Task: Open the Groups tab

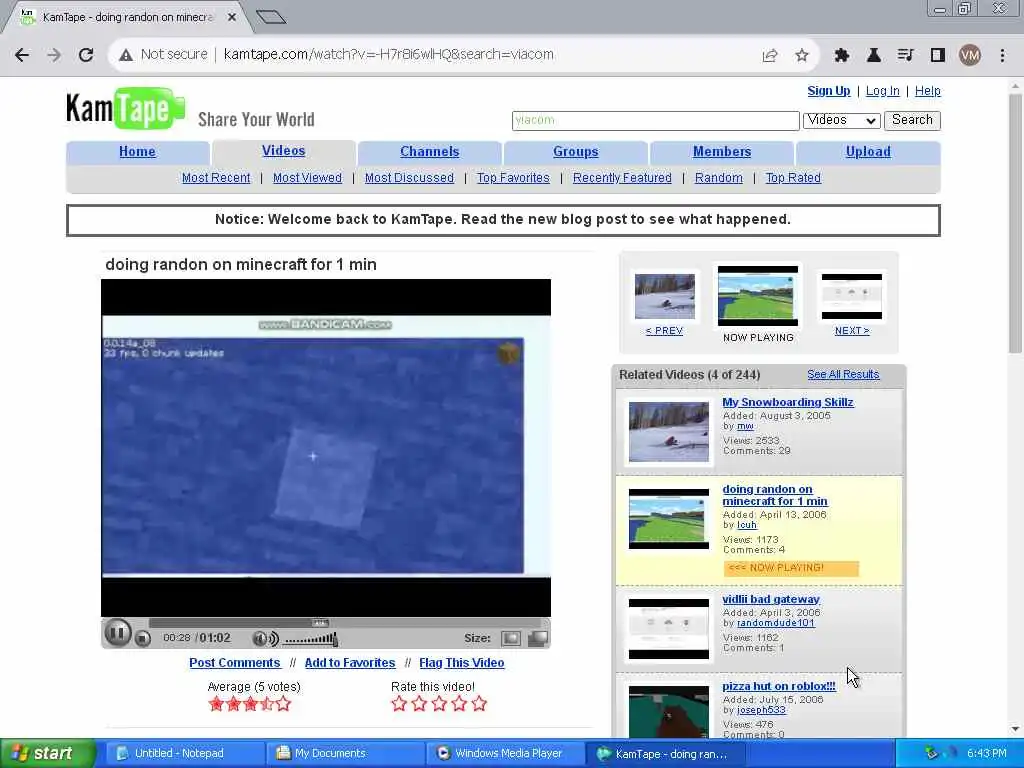Action: [x=575, y=152]
